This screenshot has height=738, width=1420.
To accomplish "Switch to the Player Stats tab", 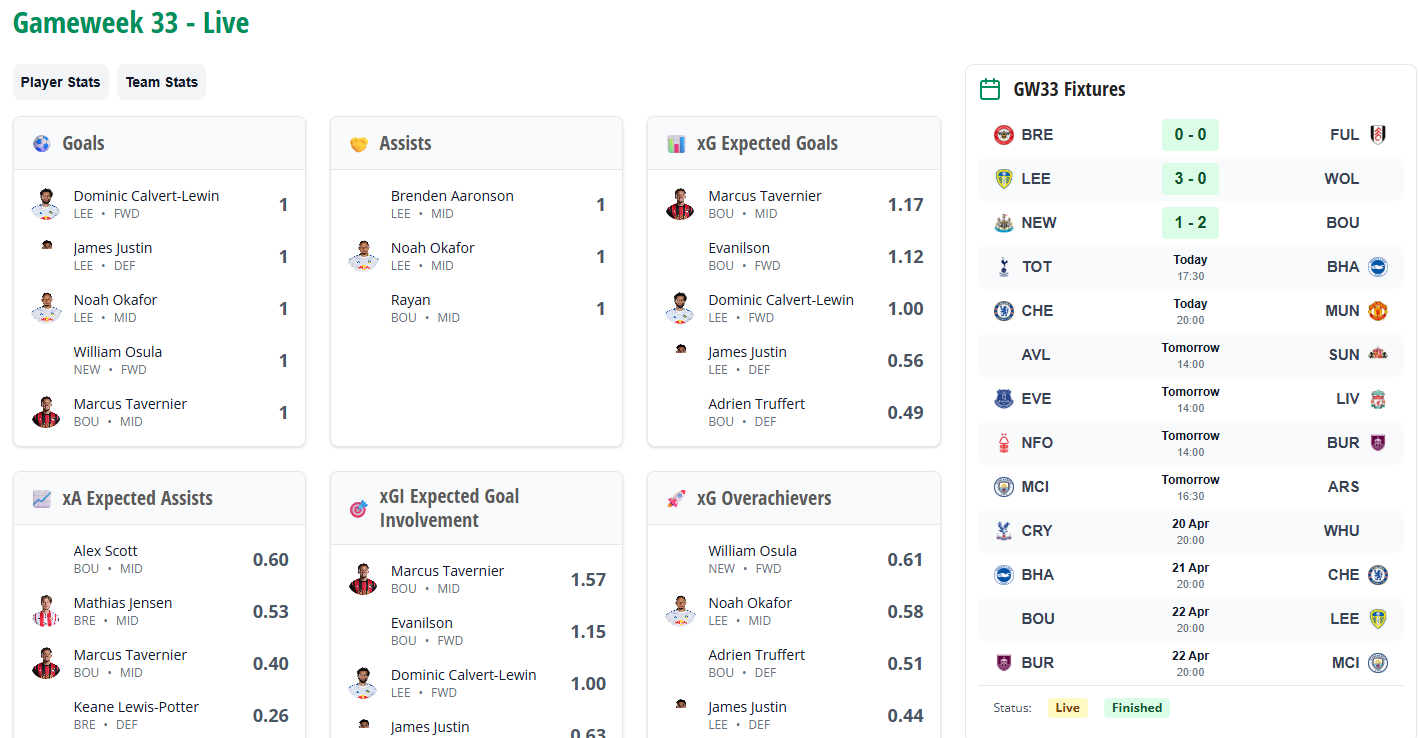I will coord(61,82).
